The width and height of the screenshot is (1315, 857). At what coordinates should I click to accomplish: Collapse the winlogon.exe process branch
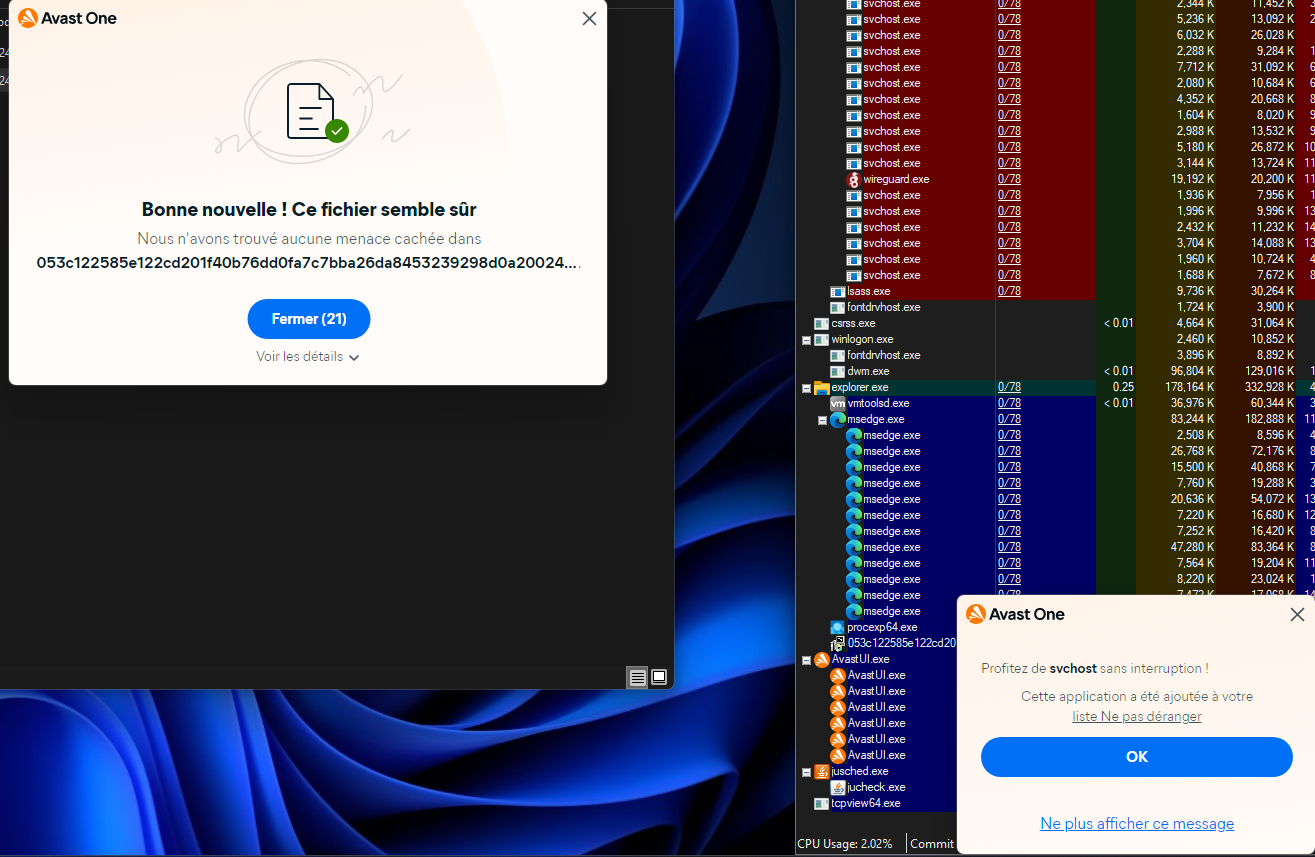click(x=806, y=340)
